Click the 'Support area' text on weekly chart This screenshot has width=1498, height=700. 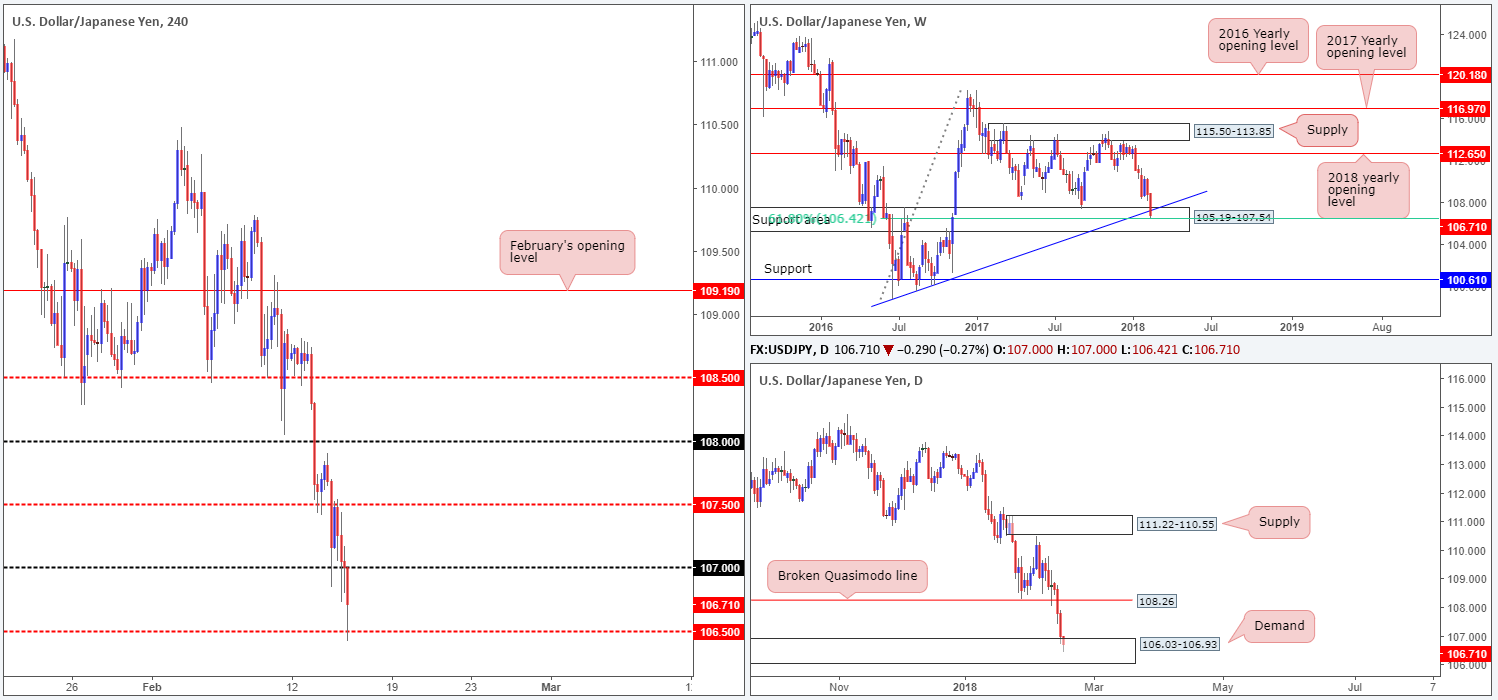click(791, 219)
